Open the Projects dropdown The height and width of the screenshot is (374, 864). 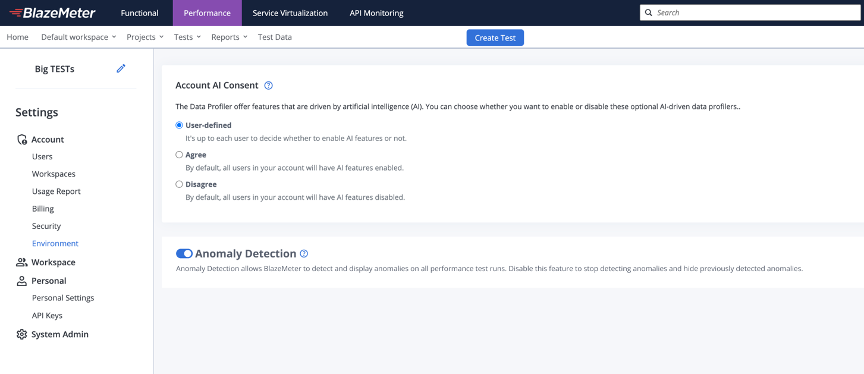[145, 37]
